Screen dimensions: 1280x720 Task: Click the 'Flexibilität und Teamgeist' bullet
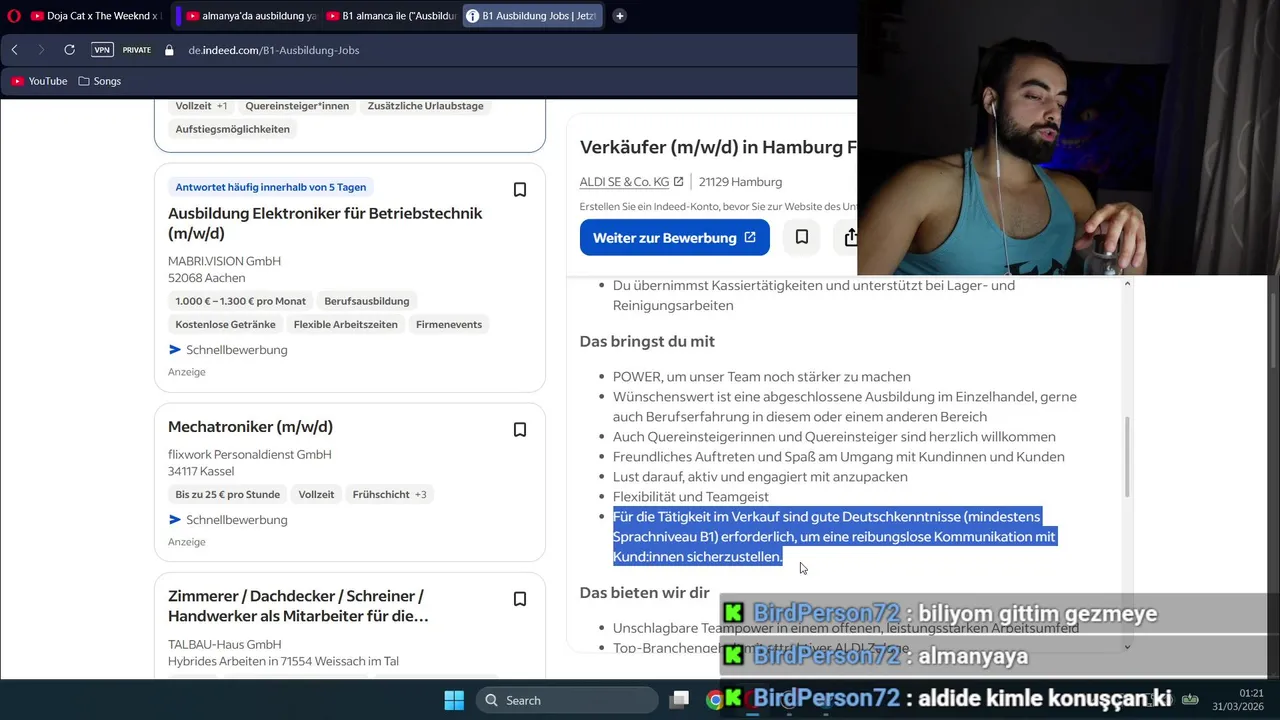tap(691, 496)
